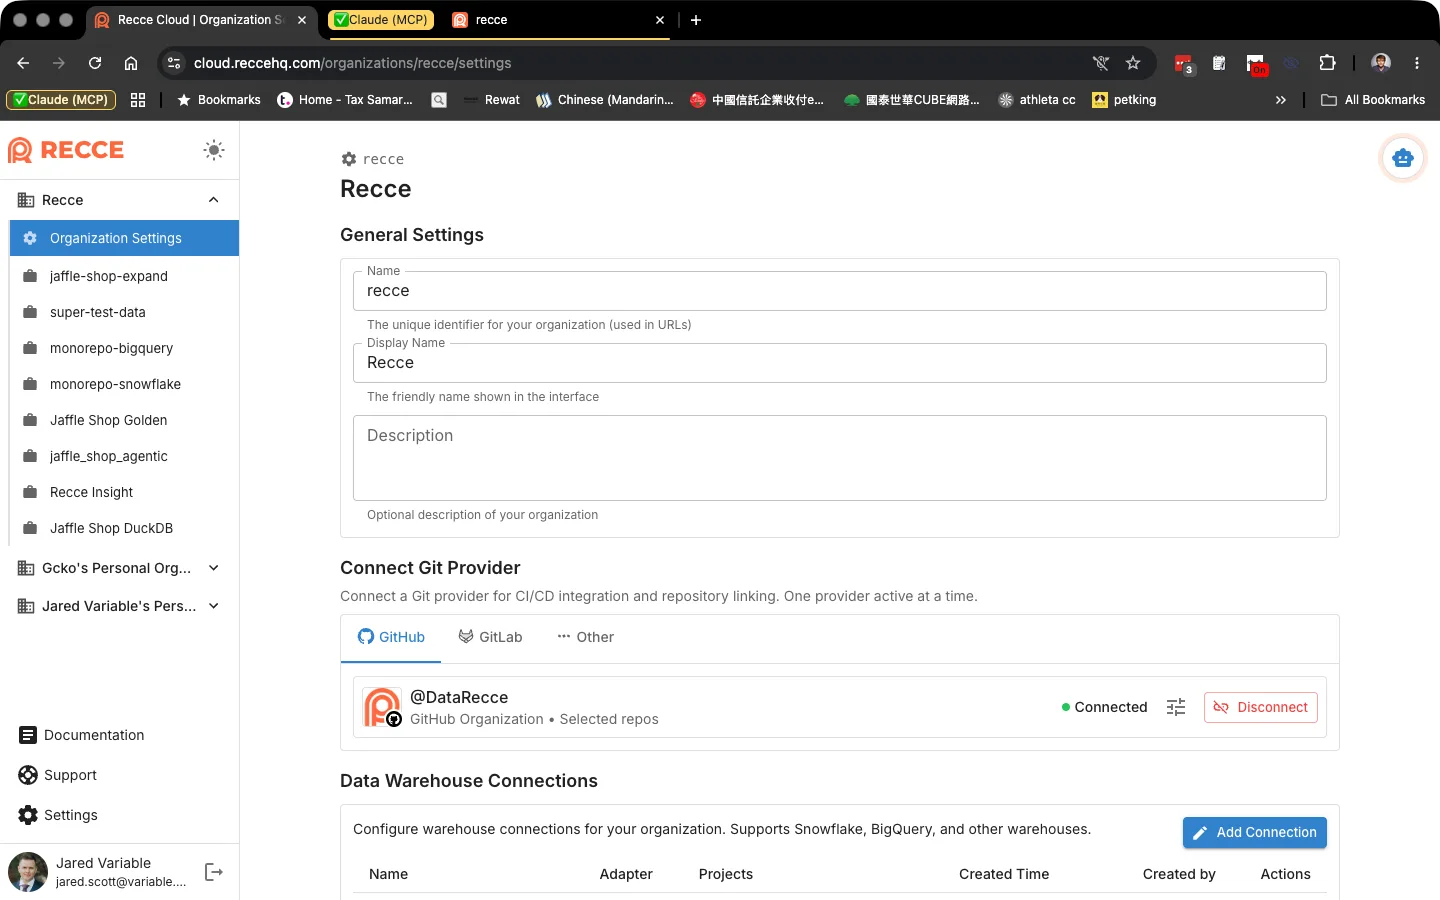The image size is (1440, 900).
Task: Open Documentation link in sidebar
Action: 81,735
